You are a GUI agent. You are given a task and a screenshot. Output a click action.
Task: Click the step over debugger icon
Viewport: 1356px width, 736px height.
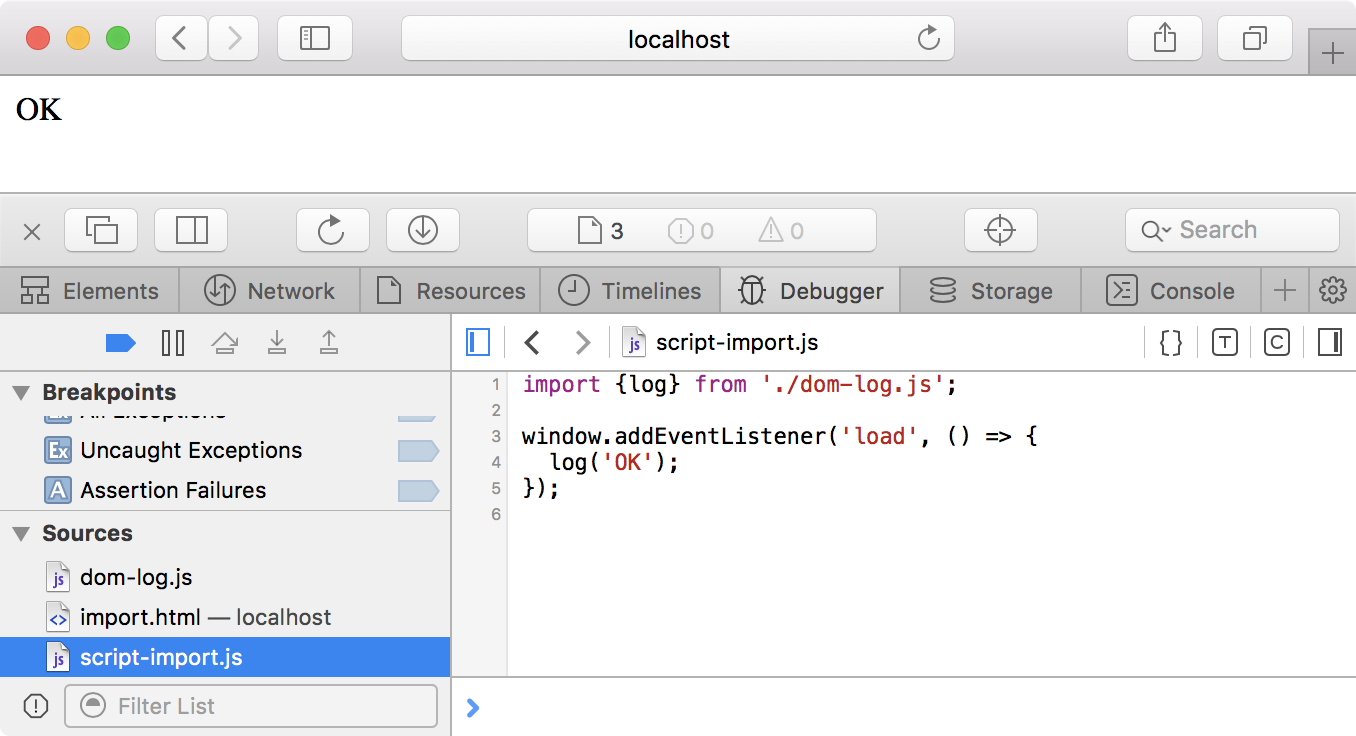coord(225,344)
